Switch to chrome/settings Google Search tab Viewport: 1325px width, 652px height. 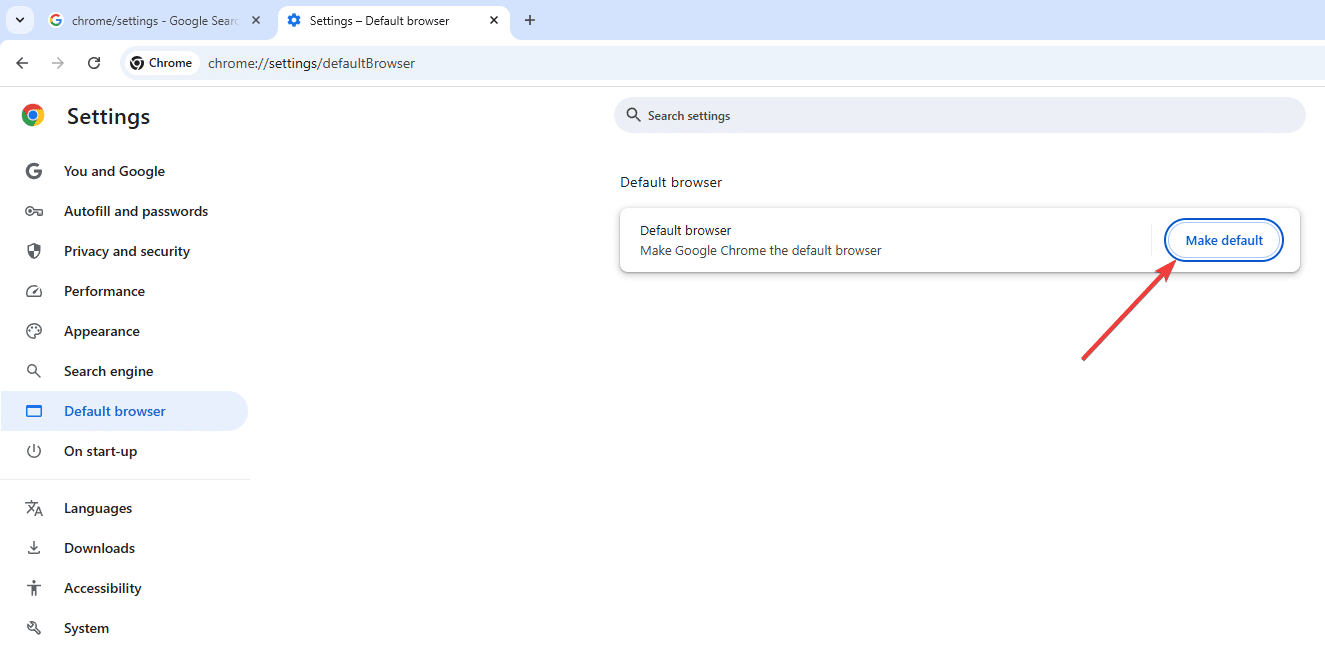154,20
